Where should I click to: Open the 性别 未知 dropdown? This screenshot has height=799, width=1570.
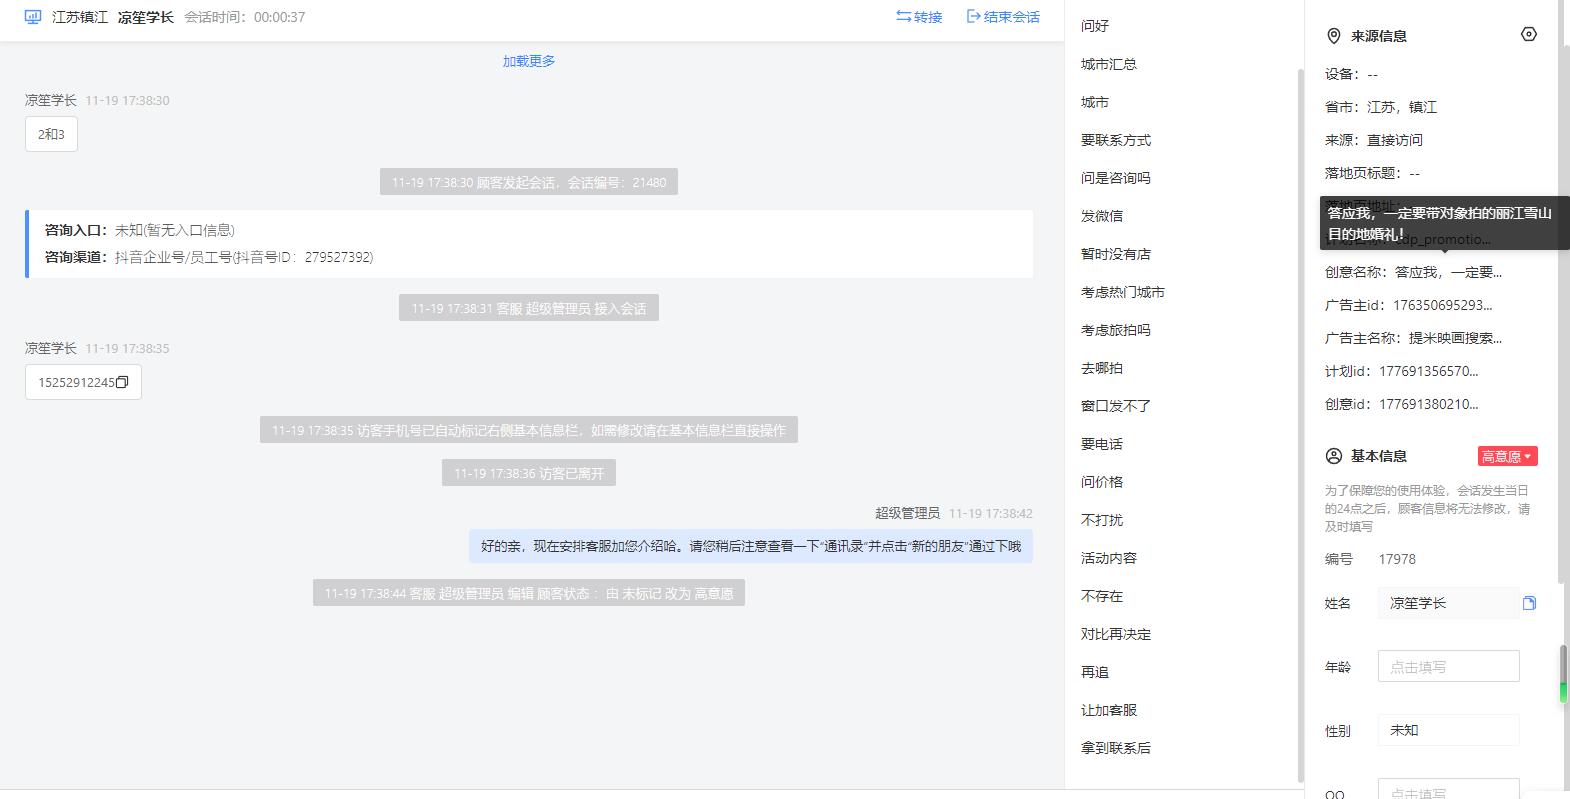(1448, 730)
